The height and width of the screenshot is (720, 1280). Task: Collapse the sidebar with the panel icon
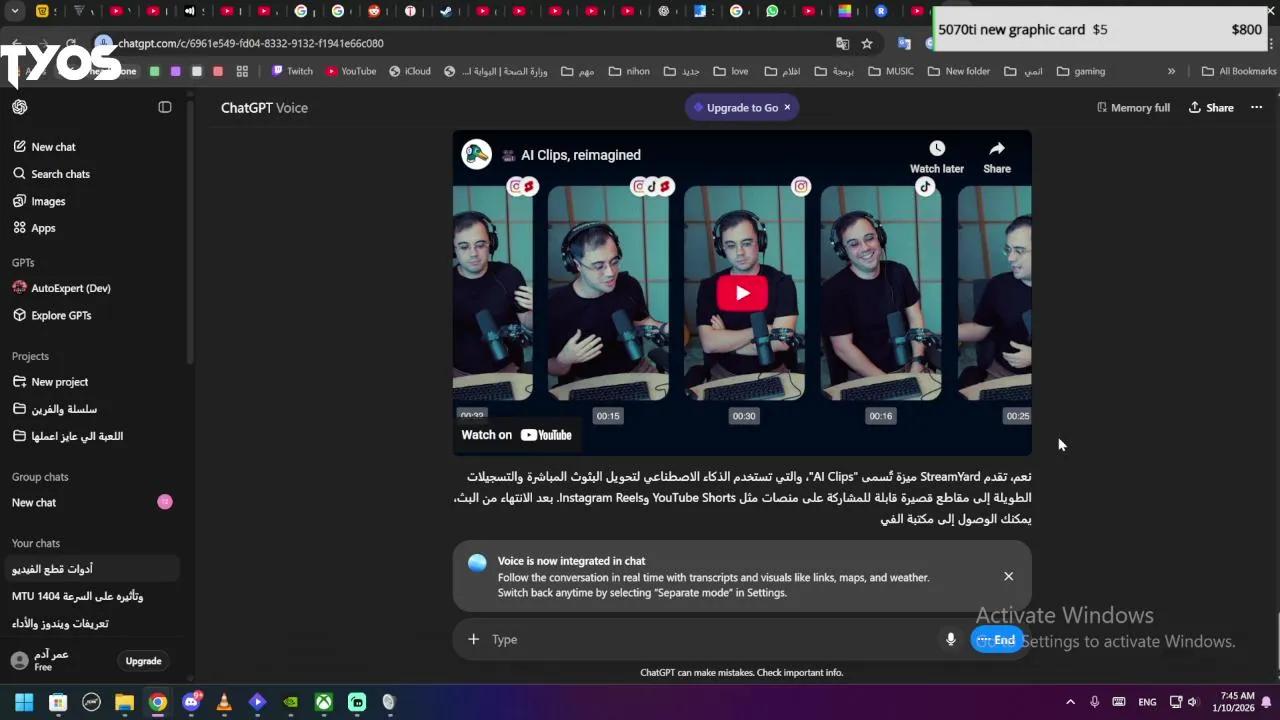pyautogui.click(x=165, y=107)
